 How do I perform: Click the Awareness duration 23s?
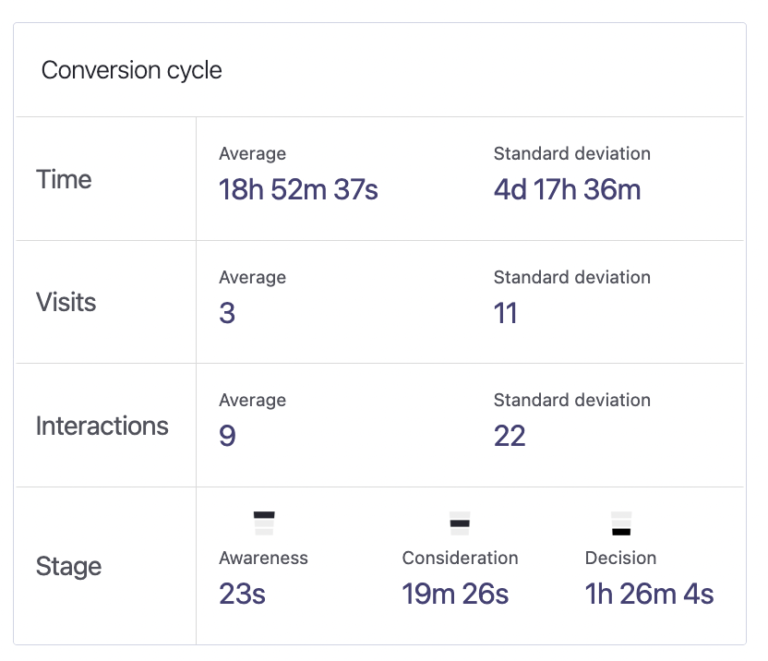[242, 594]
